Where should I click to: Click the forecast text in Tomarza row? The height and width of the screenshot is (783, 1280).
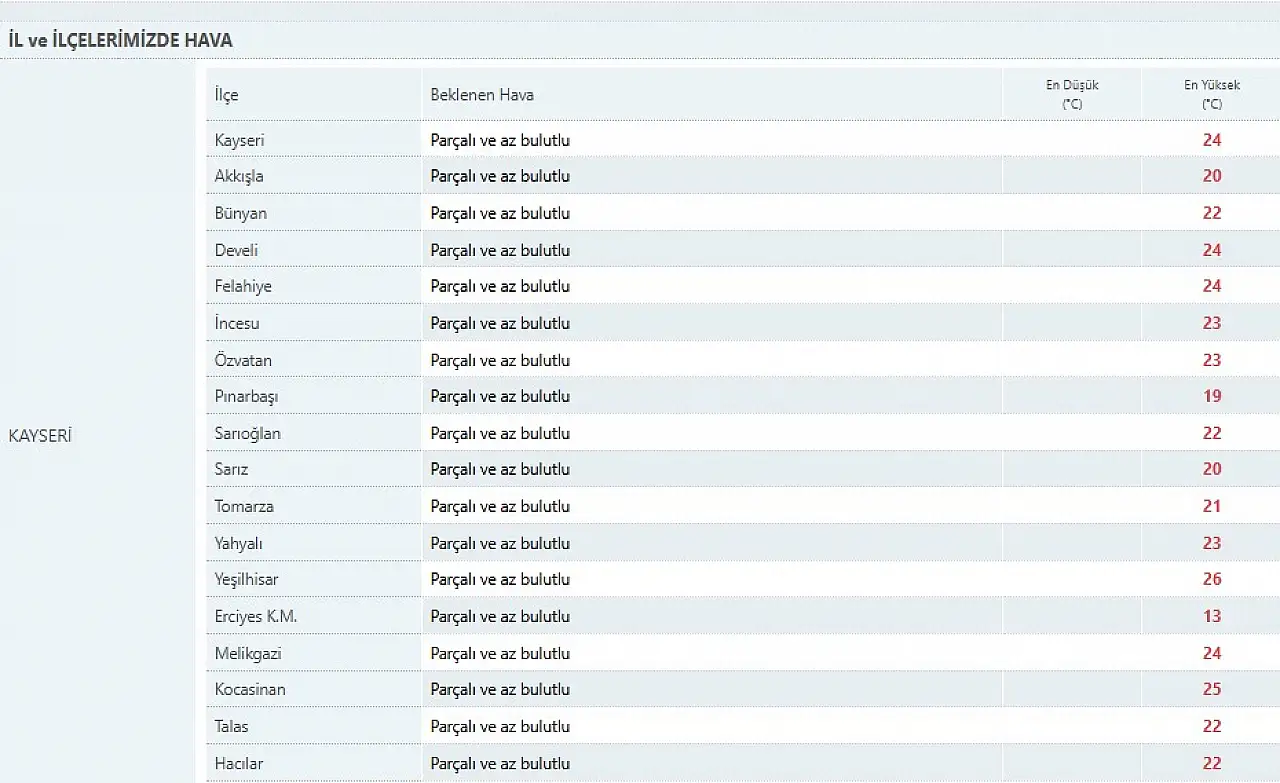click(x=500, y=506)
